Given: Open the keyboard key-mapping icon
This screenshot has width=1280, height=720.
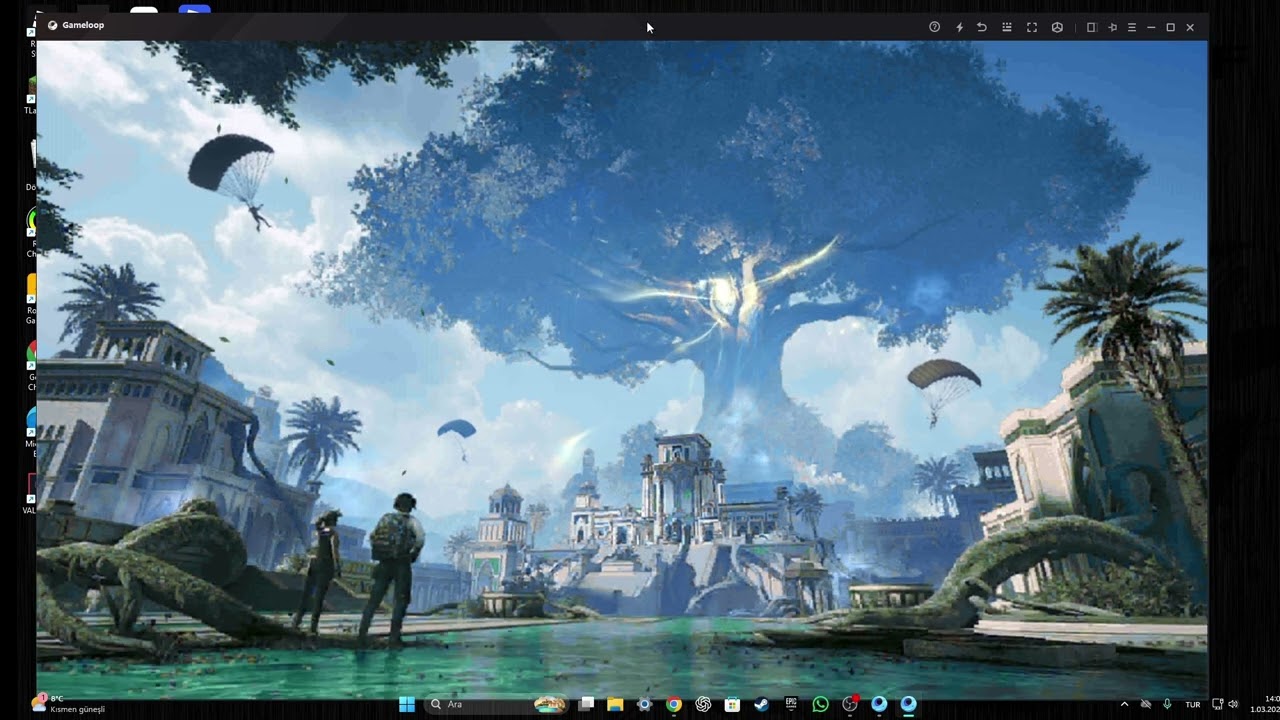Looking at the screenshot, I should coord(1007,27).
